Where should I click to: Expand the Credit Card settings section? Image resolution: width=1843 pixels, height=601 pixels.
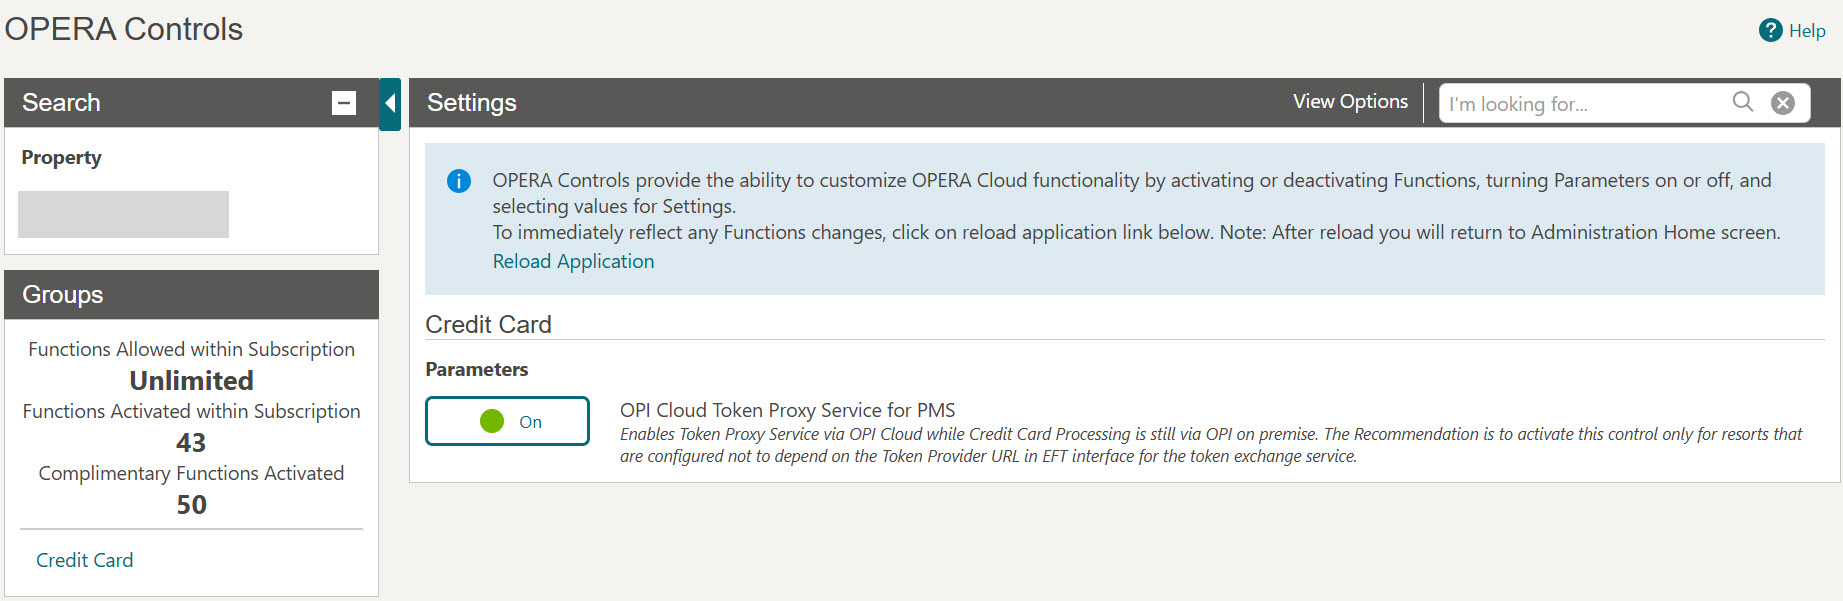[488, 324]
